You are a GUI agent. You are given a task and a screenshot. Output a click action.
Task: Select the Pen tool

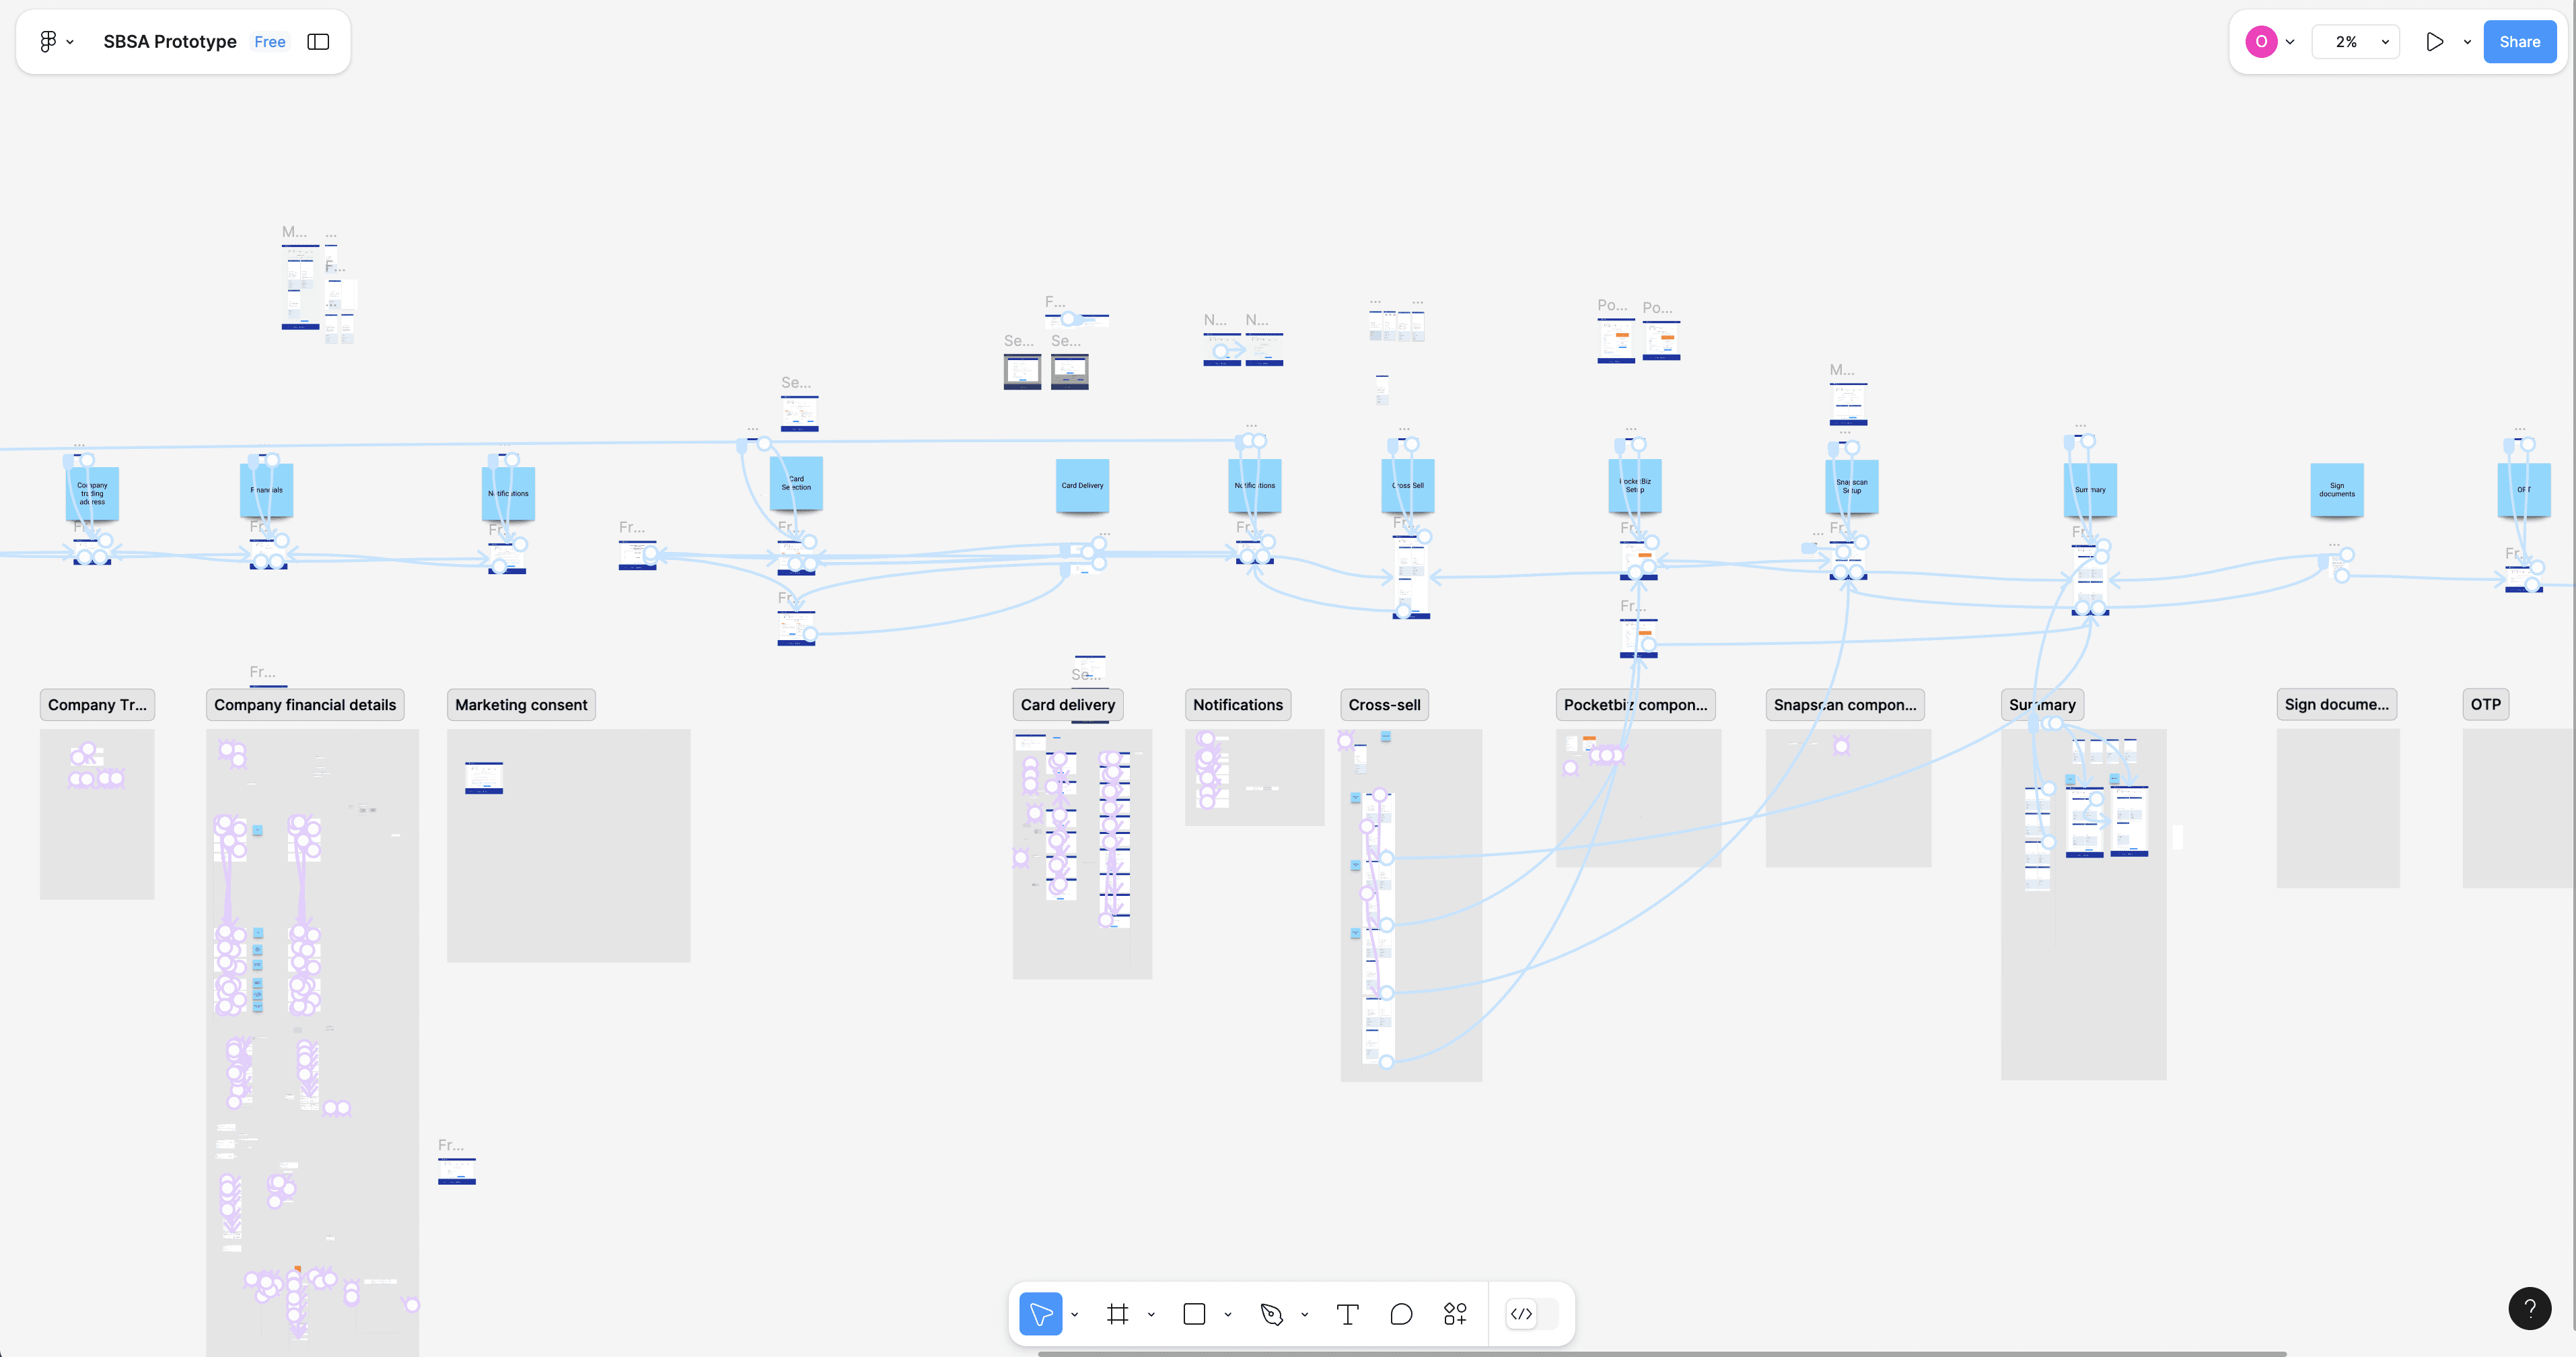coord(1271,1314)
